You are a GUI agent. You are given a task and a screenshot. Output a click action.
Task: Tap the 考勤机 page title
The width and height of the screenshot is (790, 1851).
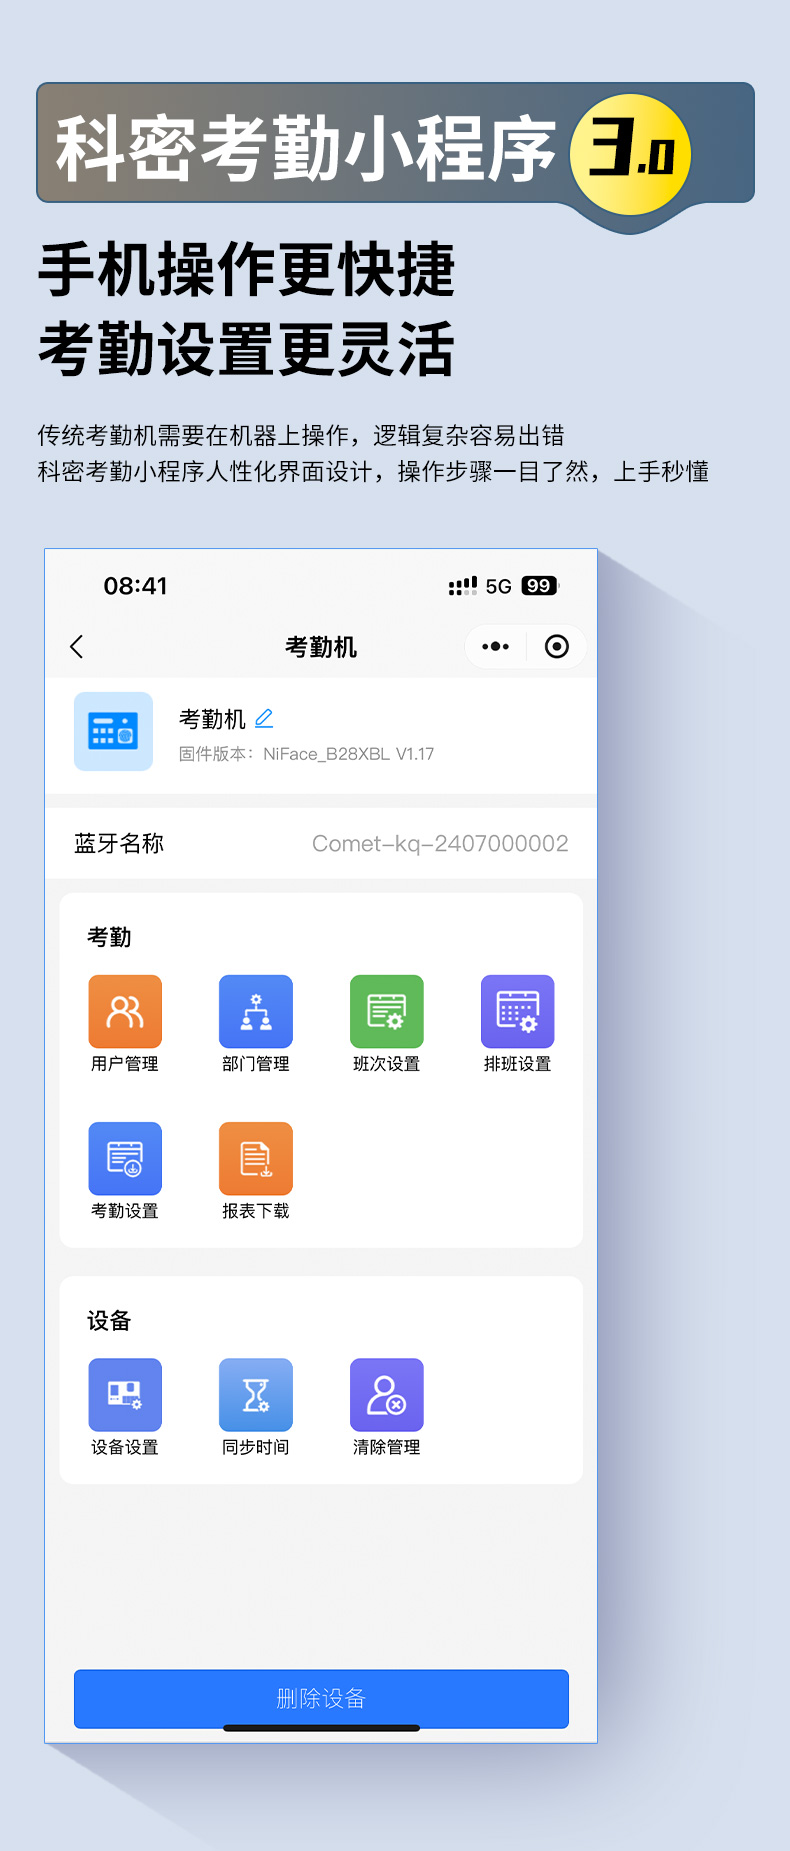click(321, 647)
